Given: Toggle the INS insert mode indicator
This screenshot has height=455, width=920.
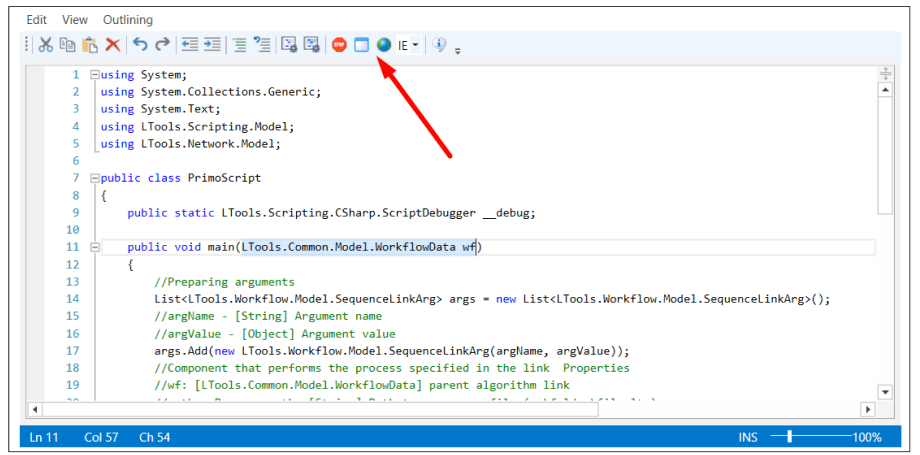Looking at the screenshot, I should tap(748, 437).
